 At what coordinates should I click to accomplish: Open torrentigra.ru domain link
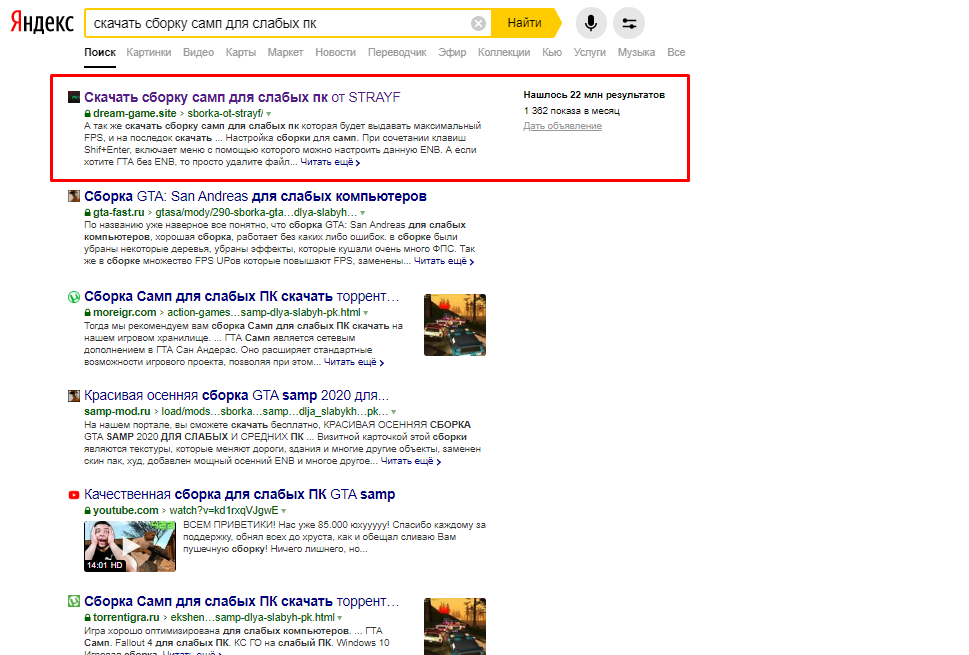126,617
